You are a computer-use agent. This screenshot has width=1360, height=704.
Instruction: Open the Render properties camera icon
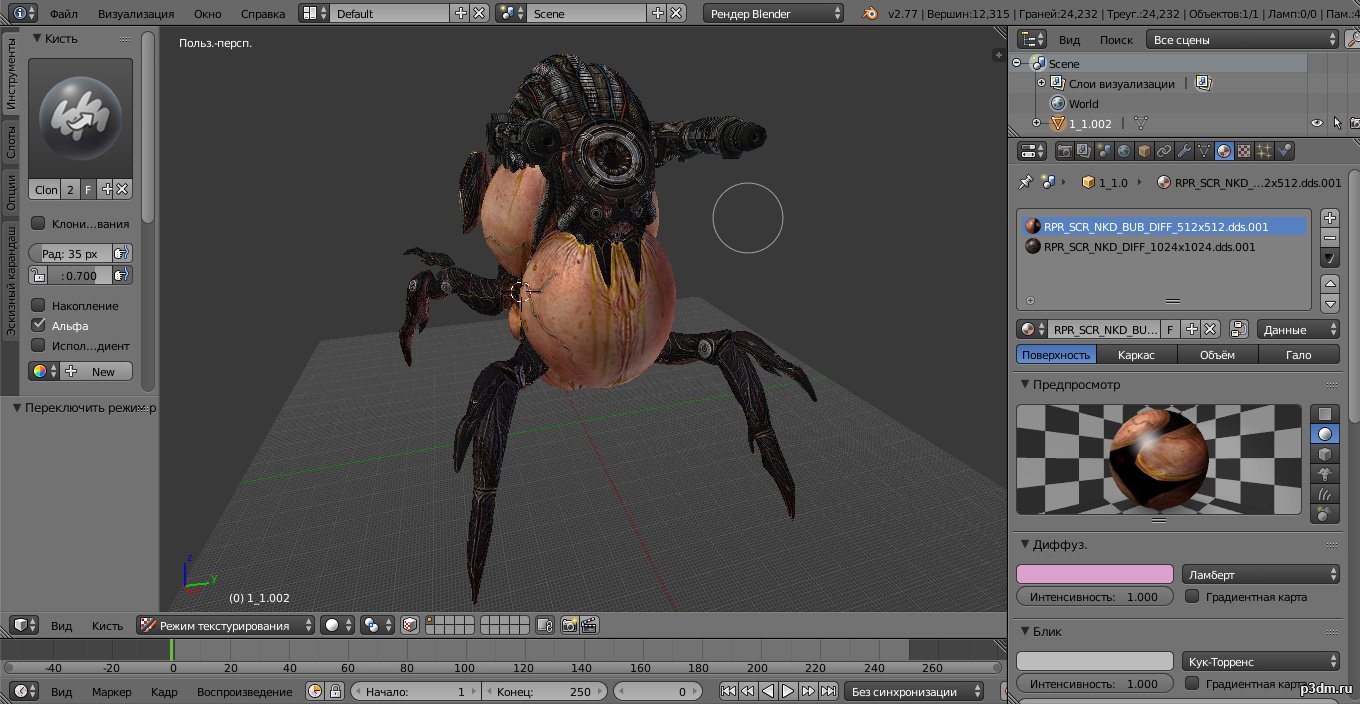(1065, 151)
